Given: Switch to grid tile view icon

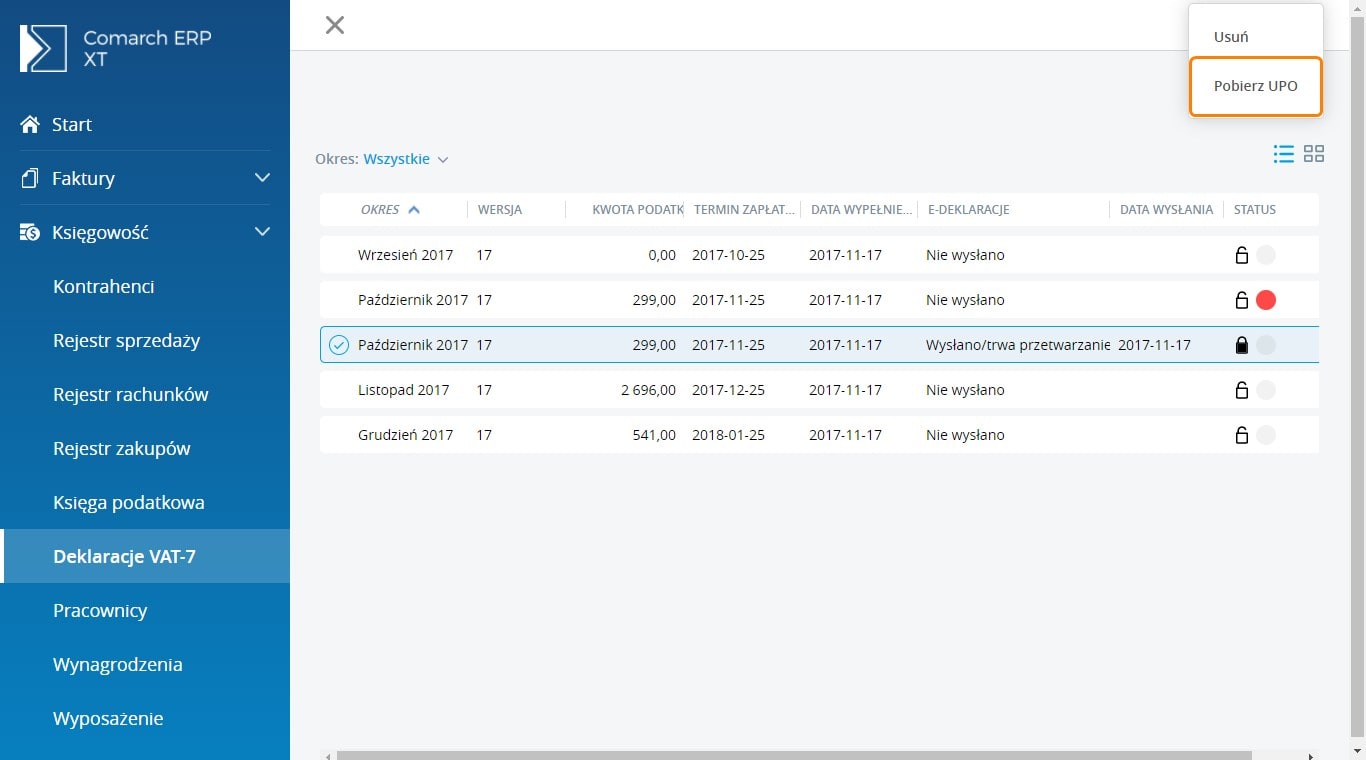Looking at the screenshot, I should pyautogui.click(x=1314, y=154).
